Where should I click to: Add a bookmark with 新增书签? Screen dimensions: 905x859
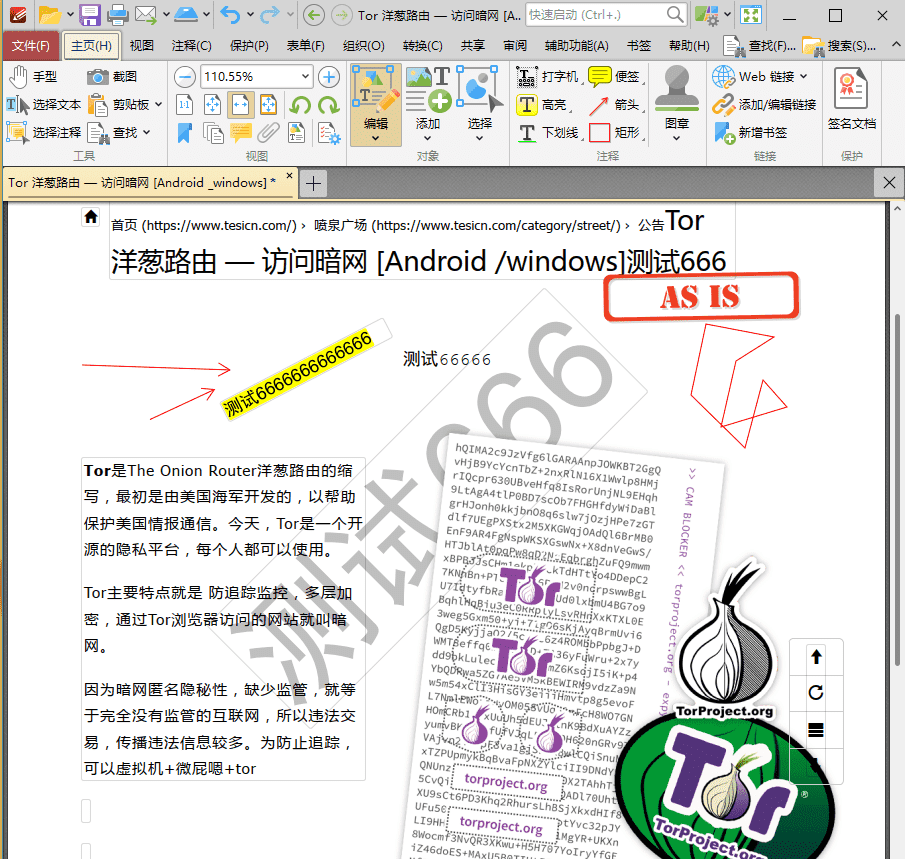[750, 133]
